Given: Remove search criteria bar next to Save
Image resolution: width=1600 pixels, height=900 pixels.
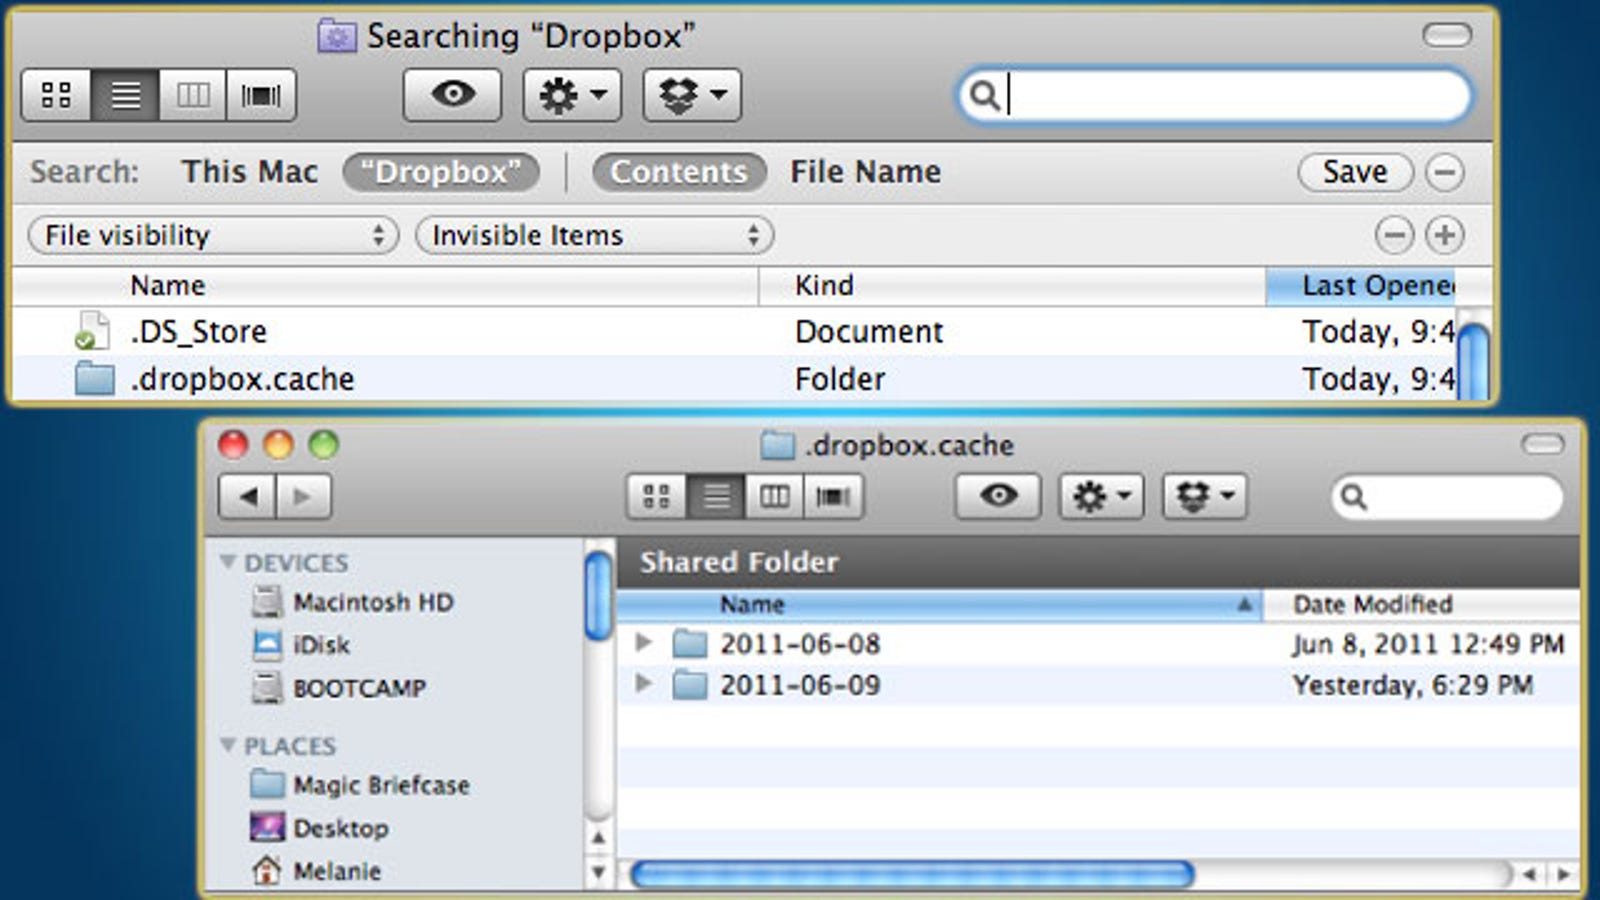Looking at the screenshot, I should pos(1444,172).
